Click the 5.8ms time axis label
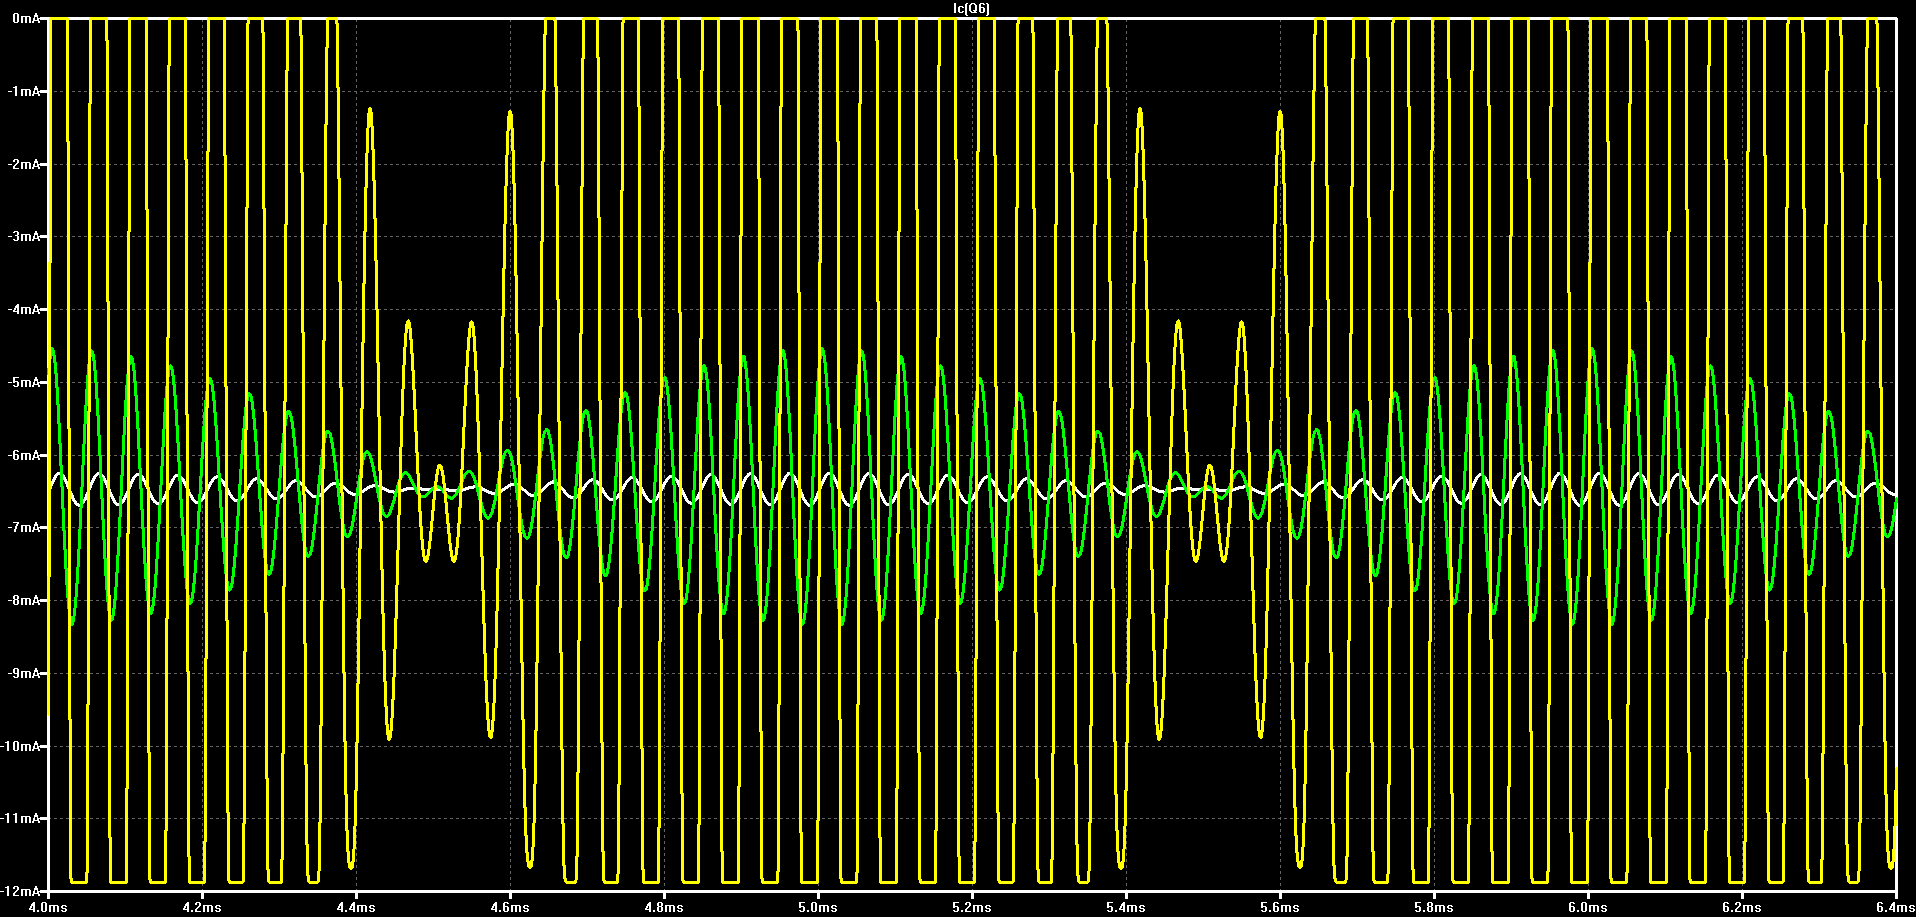 pos(1435,908)
